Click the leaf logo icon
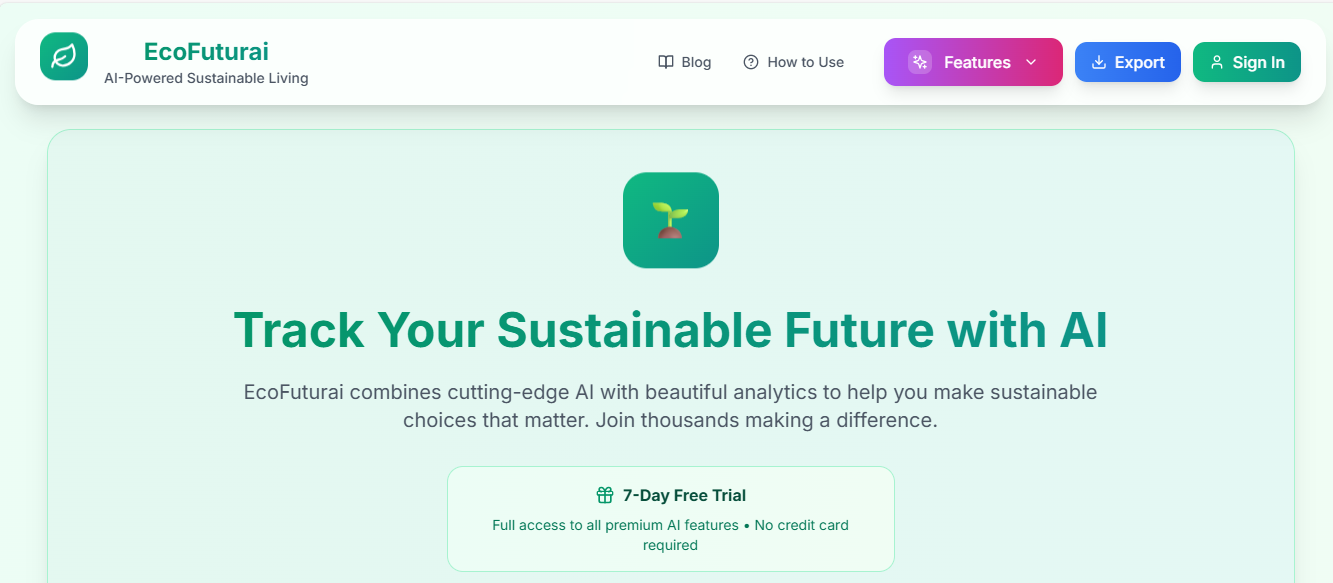The height and width of the screenshot is (583, 1333). [63, 56]
